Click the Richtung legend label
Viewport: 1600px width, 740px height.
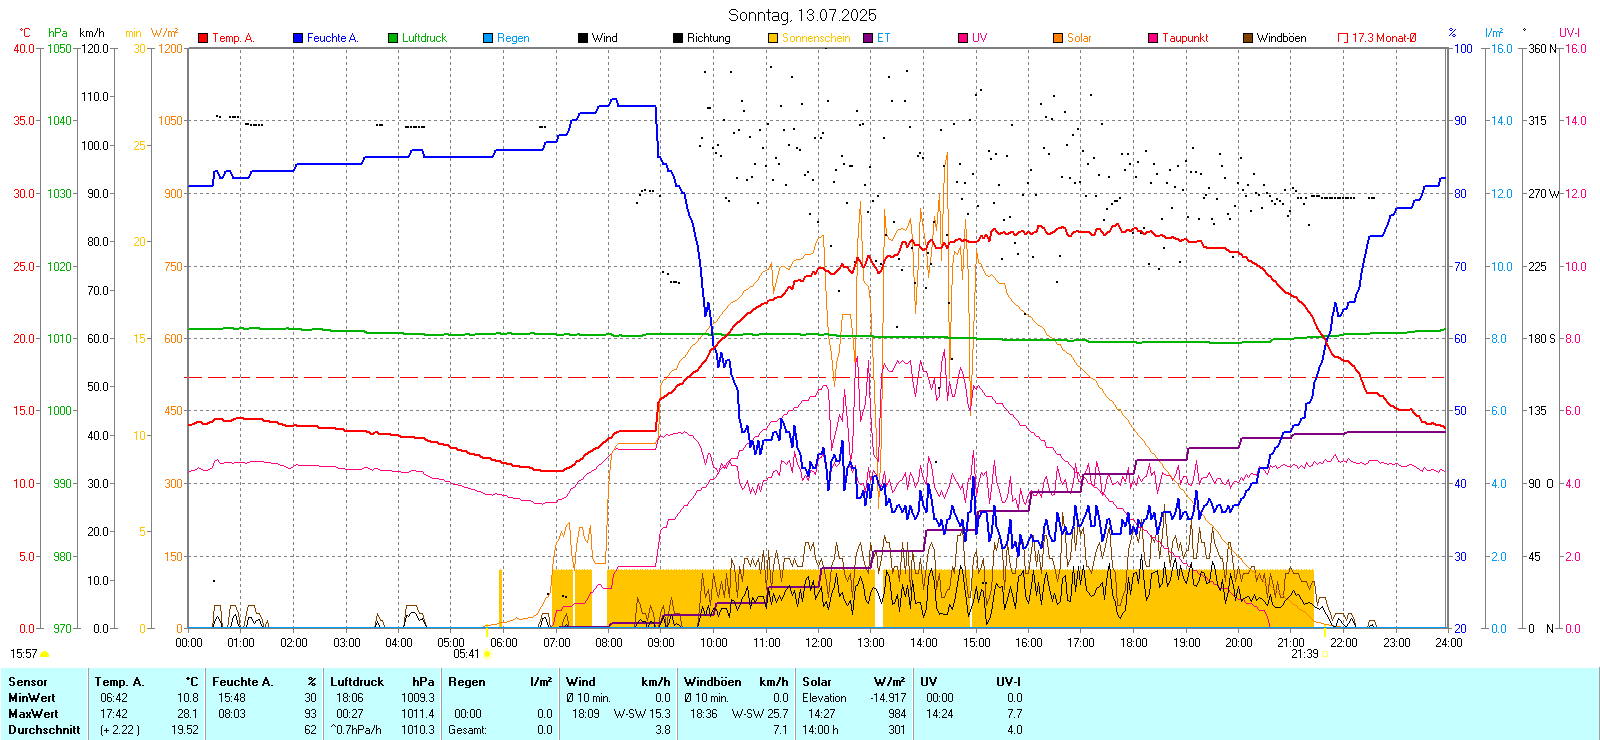point(708,38)
